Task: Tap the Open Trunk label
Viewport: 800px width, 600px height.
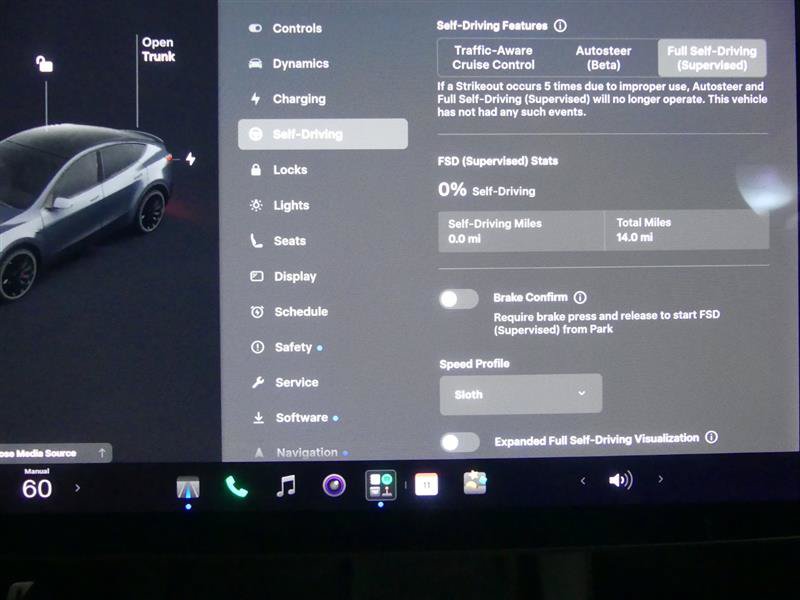Action: 158,49
